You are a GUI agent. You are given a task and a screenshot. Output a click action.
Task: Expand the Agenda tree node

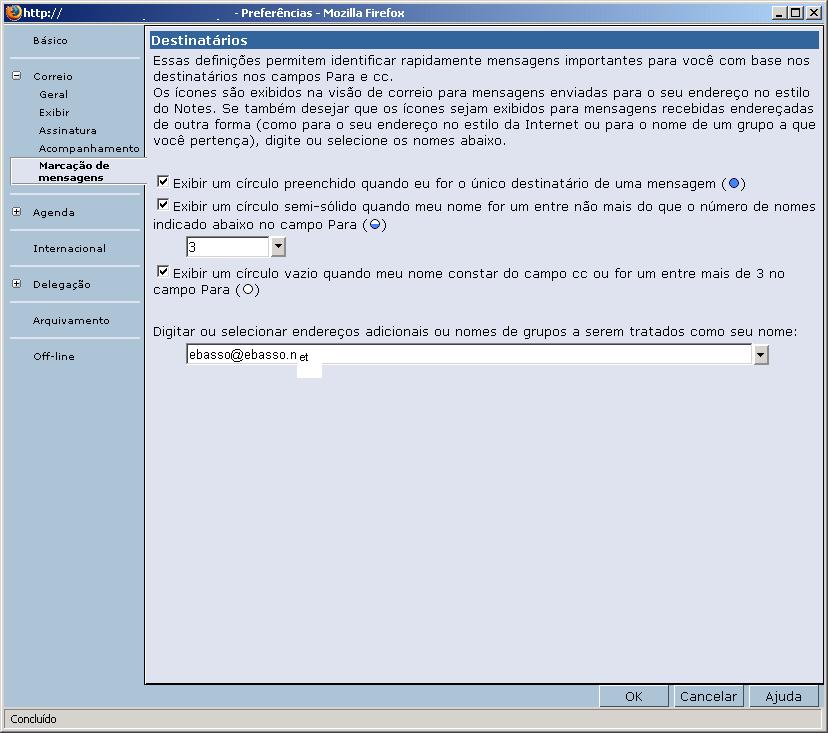(x=17, y=212)
